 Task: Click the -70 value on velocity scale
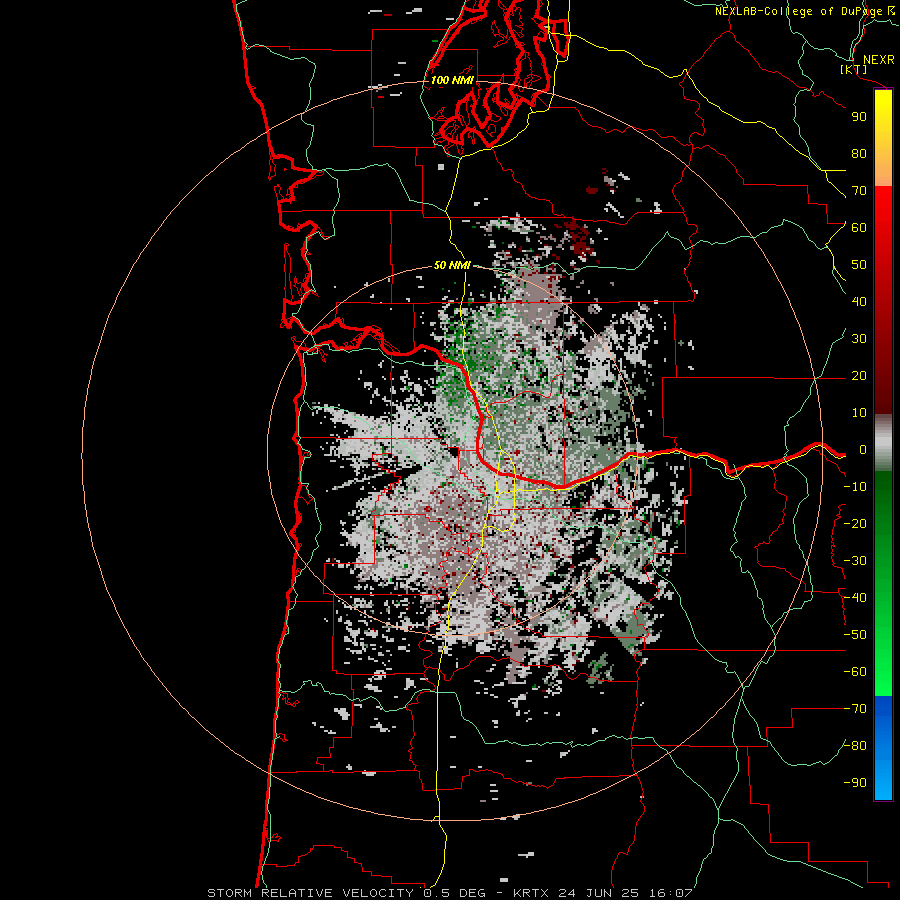click(855, 709)
